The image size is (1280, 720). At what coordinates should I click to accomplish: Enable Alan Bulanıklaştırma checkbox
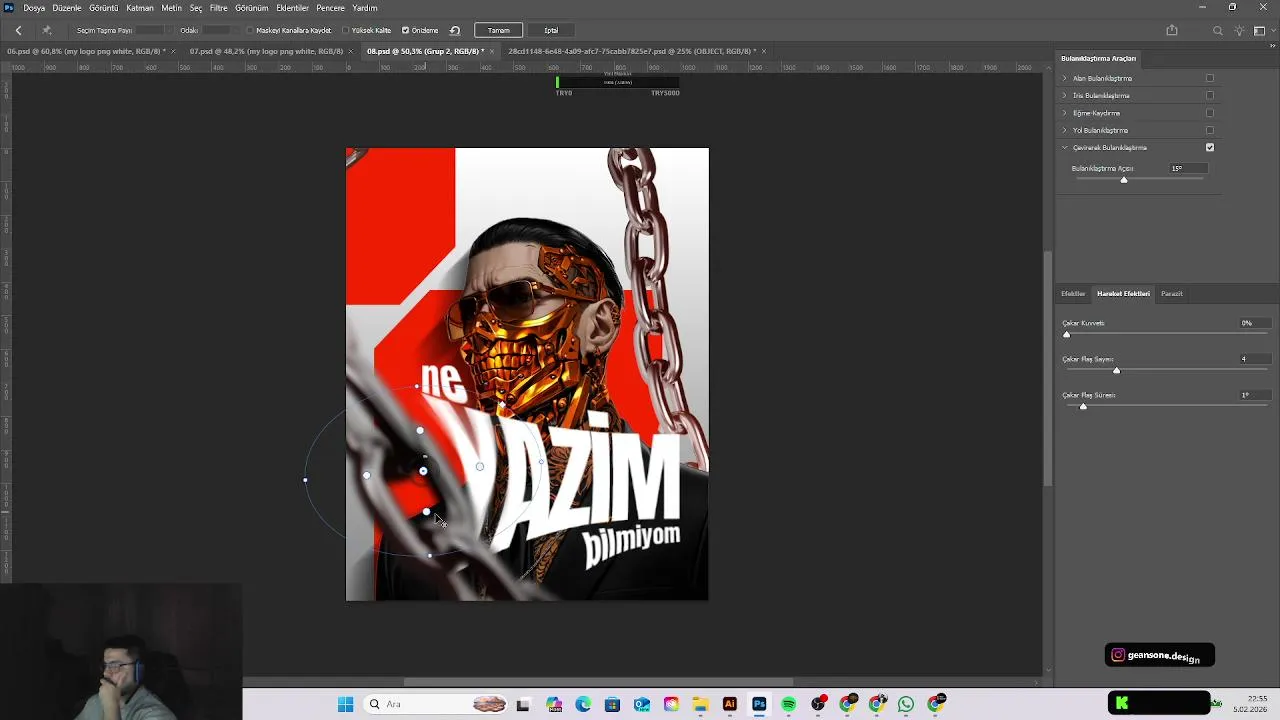pos(1210,78)
